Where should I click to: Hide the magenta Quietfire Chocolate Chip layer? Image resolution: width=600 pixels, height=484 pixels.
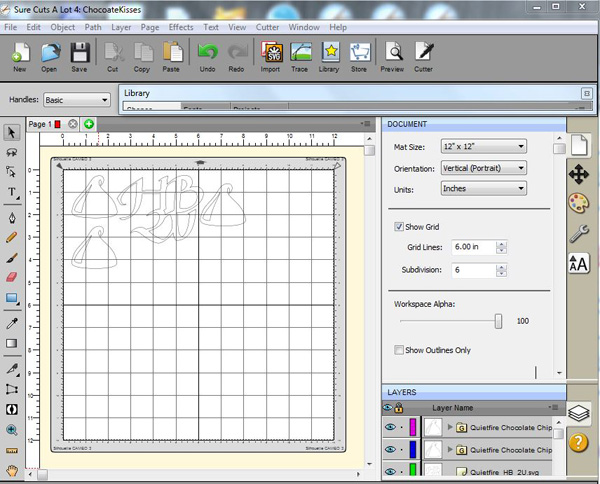pos(390,427)
